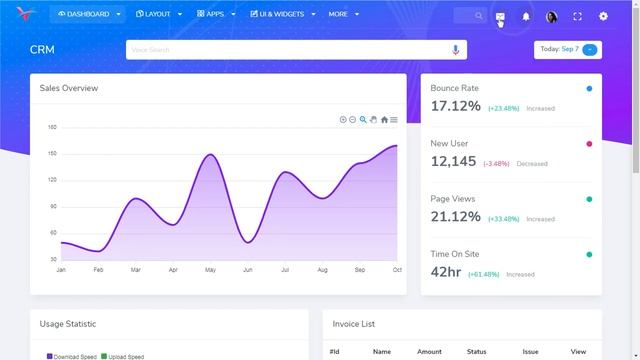Toggle Download Speed legend series
Image resolution: width=640 pixels, height=360 pixels.
[72, 357]
